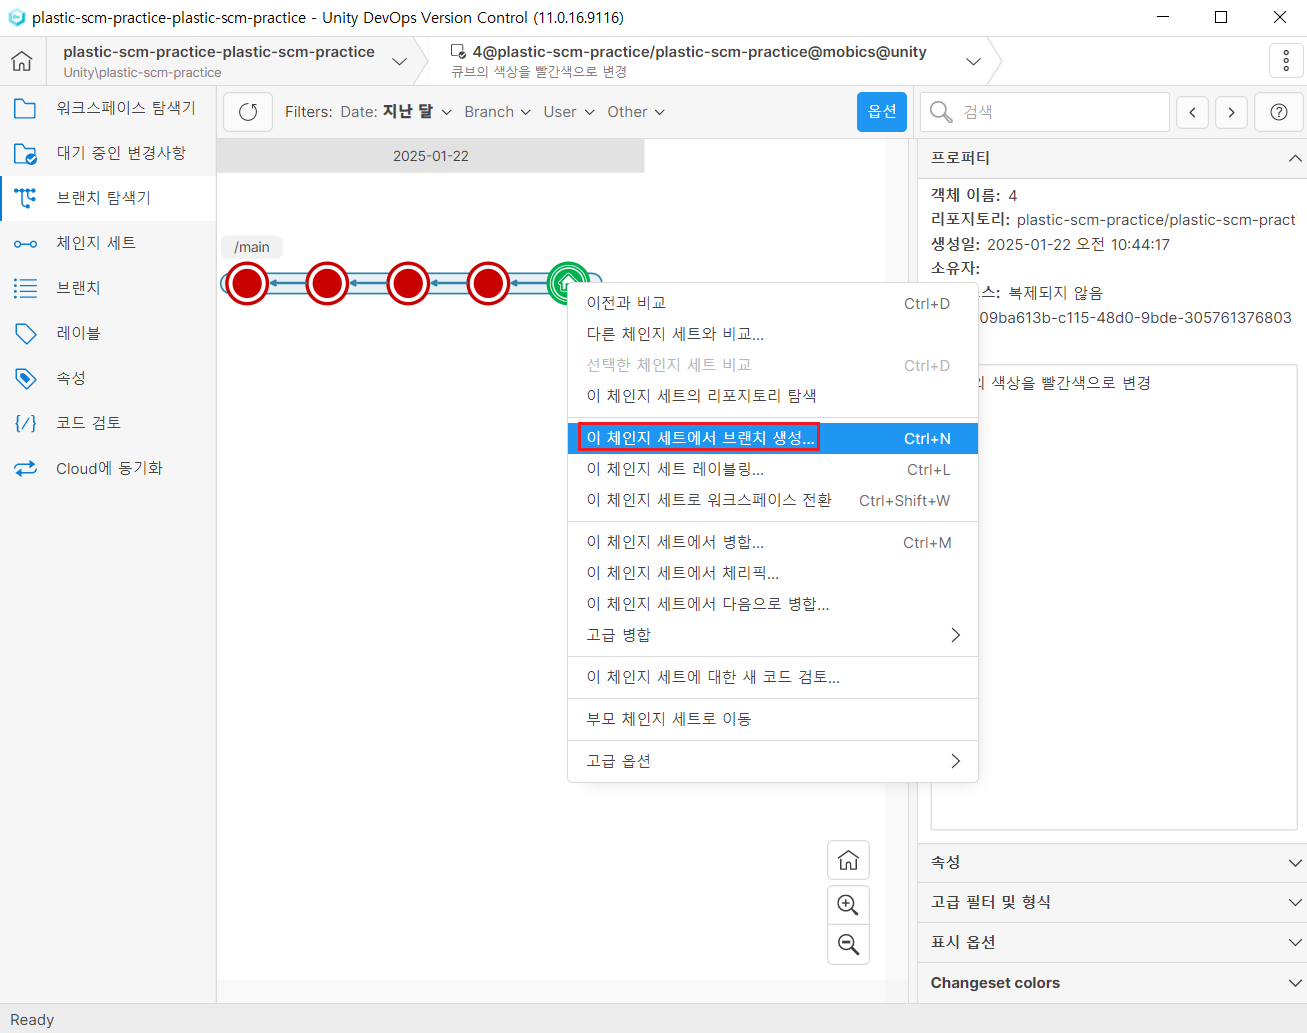Expand the 표시 옵션 section

[x=1112, y=942]
